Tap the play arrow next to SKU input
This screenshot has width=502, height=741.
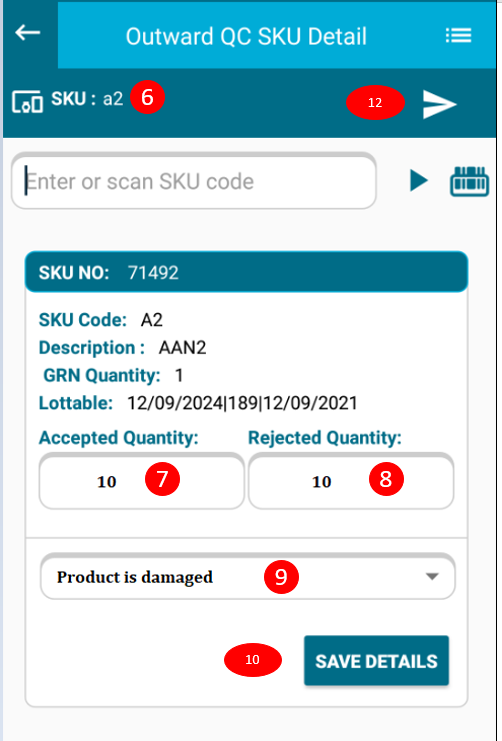419,181
